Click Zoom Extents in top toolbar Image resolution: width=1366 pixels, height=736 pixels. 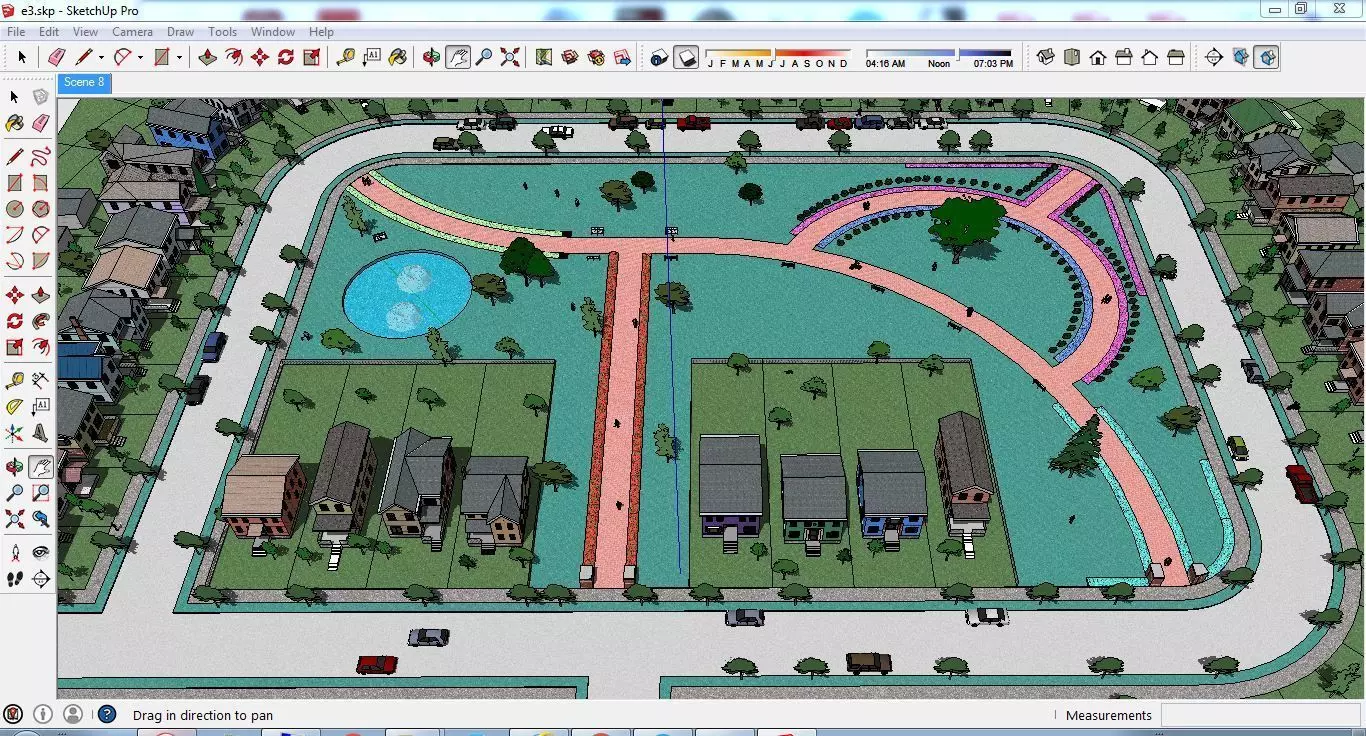click(x=510, y=57)
